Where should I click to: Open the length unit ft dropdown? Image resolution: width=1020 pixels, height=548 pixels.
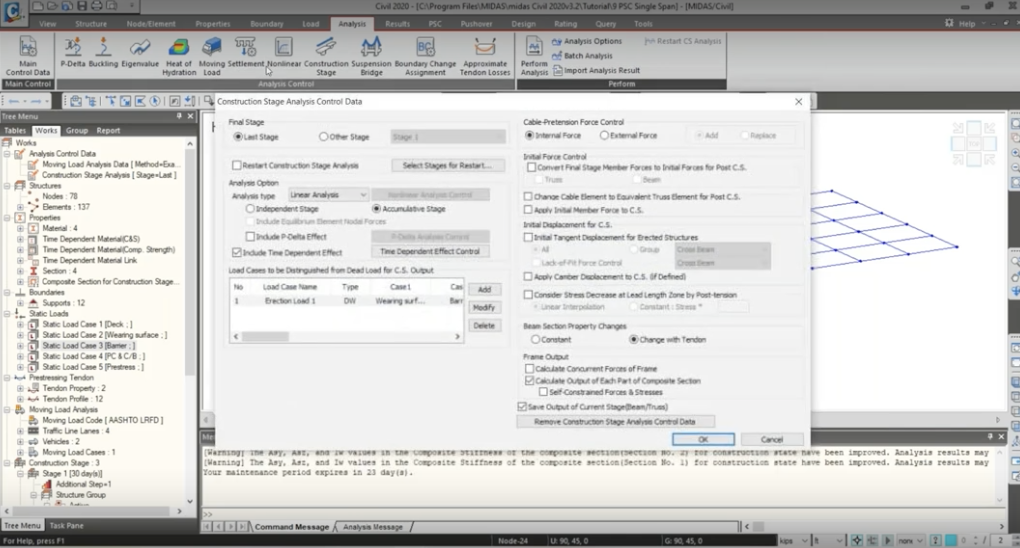click(828, 541)
